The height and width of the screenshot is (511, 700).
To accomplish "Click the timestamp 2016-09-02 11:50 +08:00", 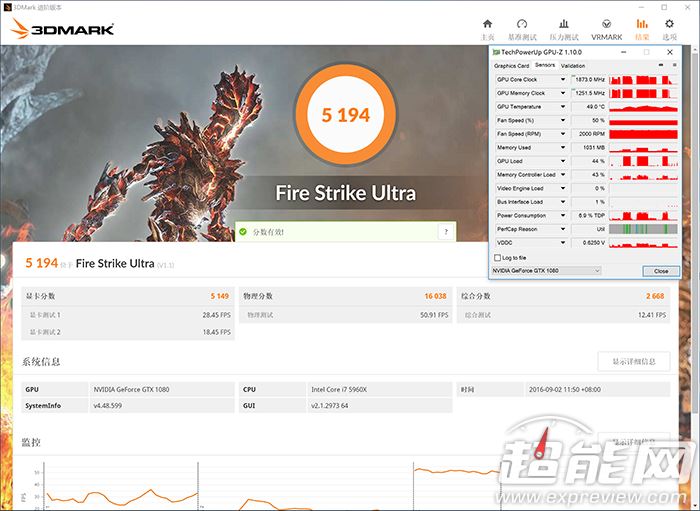I will (565, 390).
